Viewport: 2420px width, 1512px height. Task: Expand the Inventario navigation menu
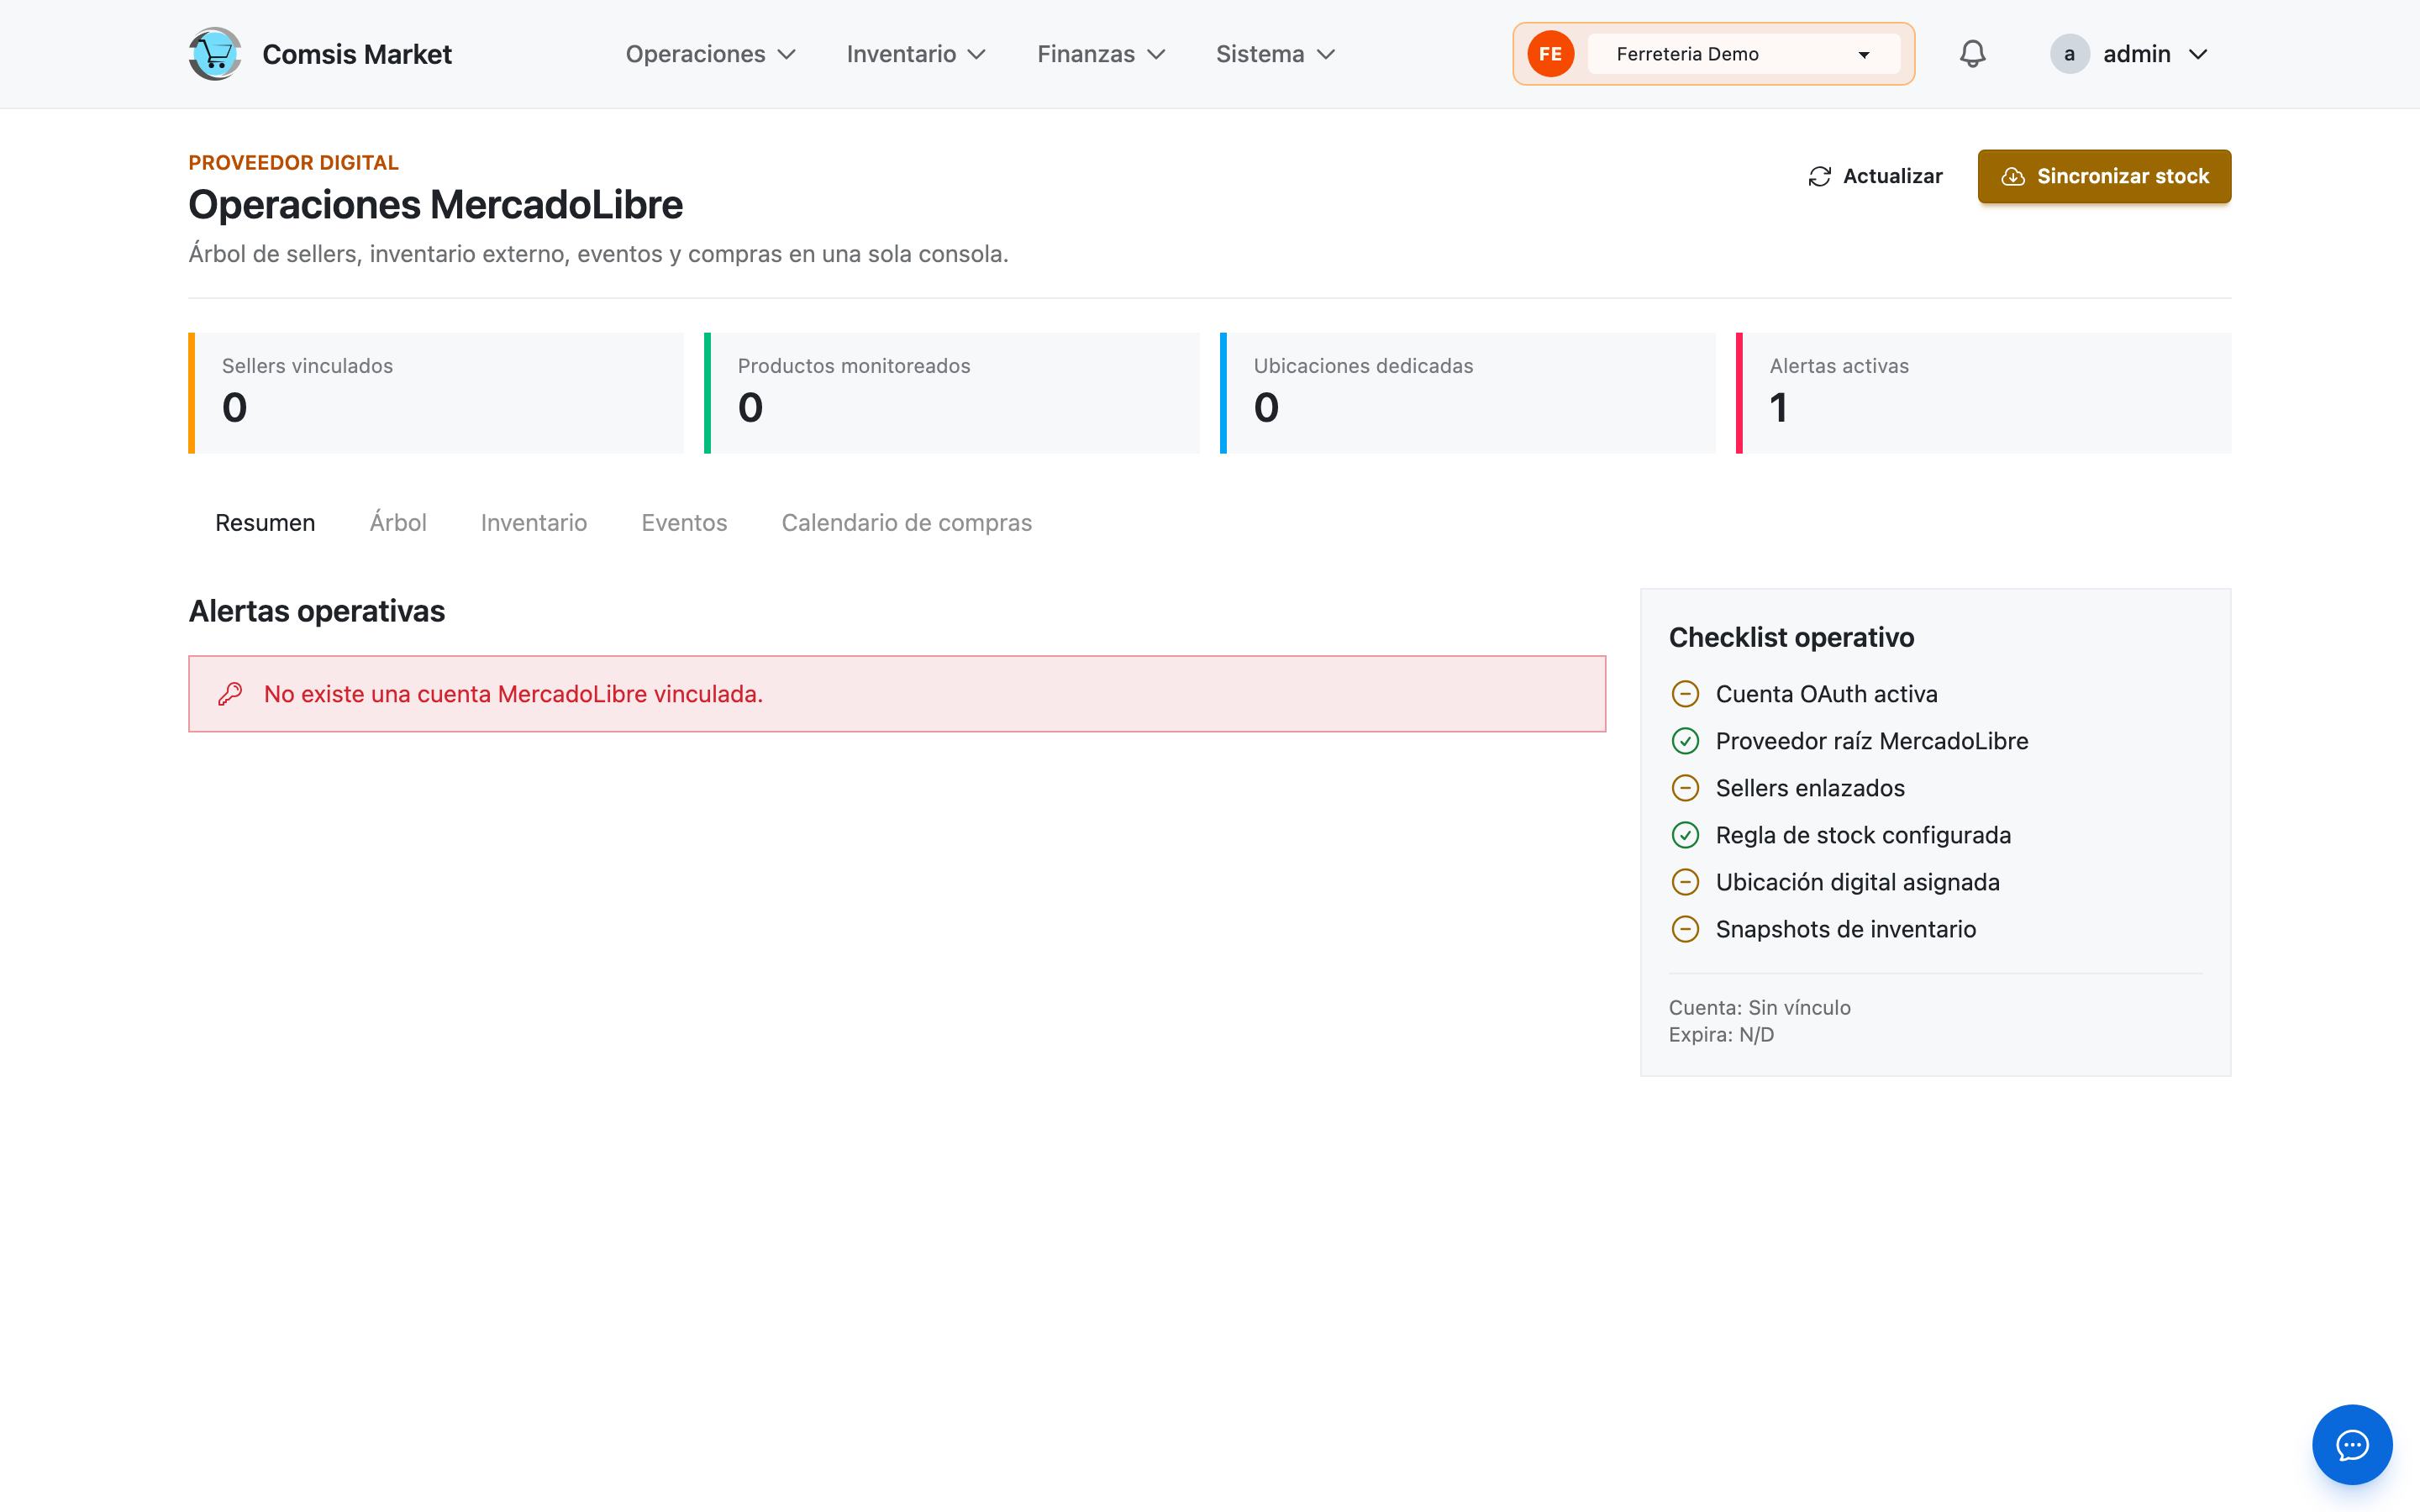pyautogui.click(x=916, y=54)
